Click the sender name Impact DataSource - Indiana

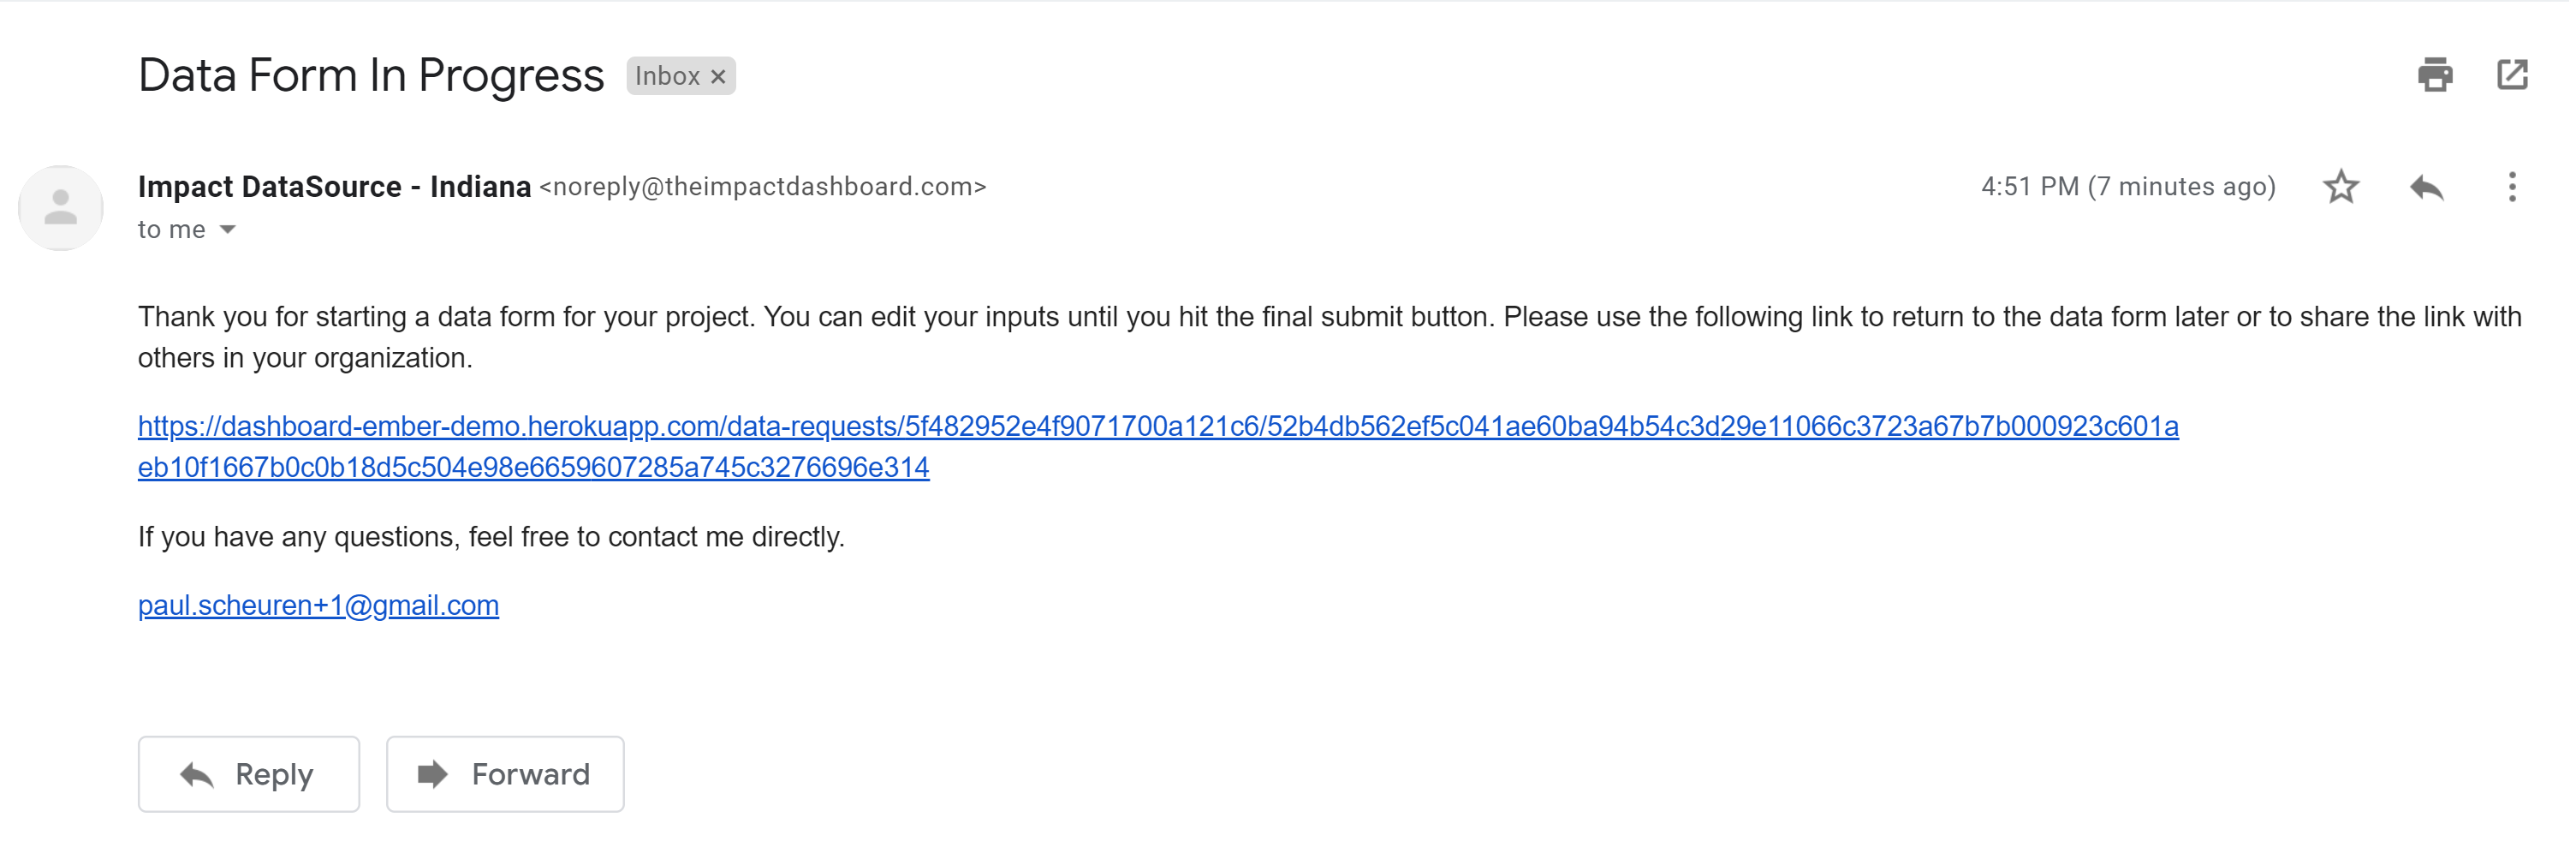click(x=335, y=187)
